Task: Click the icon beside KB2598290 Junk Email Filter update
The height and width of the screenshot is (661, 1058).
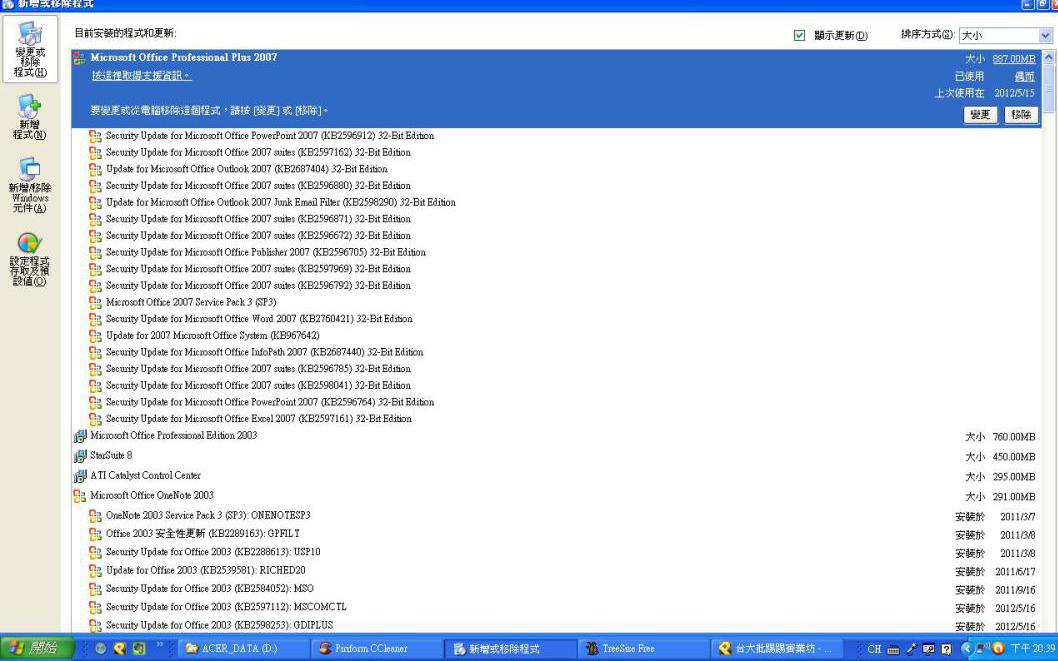Action: [x=95, y=202]
